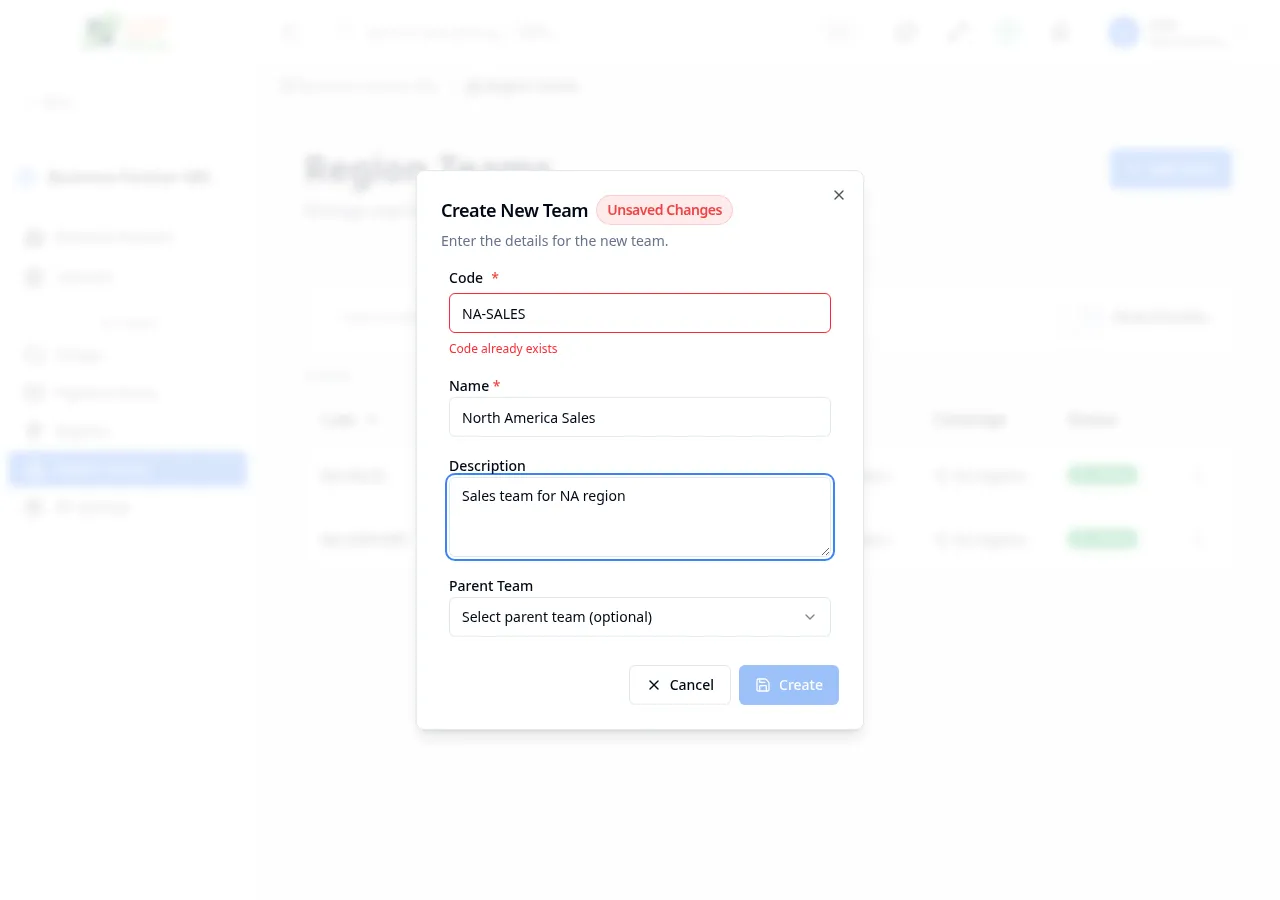
Task: Click the Cancel button in the dialog
Action: (x=680, y=685)
